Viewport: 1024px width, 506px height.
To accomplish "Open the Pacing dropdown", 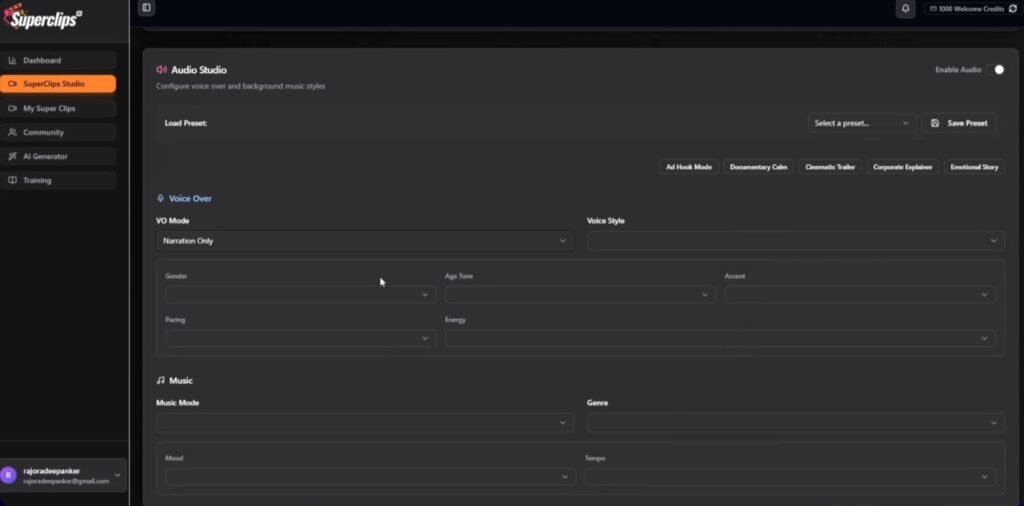I will (x=300, y=338).
